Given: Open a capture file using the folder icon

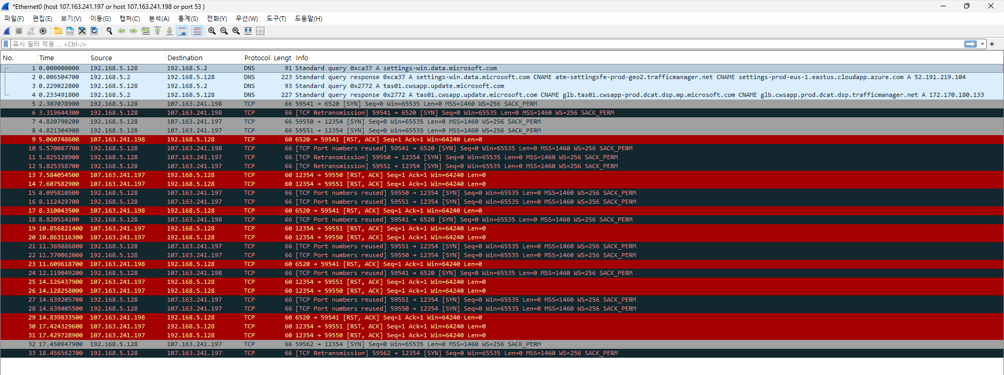Looking at the screenshot, I should tap(58, 31).
